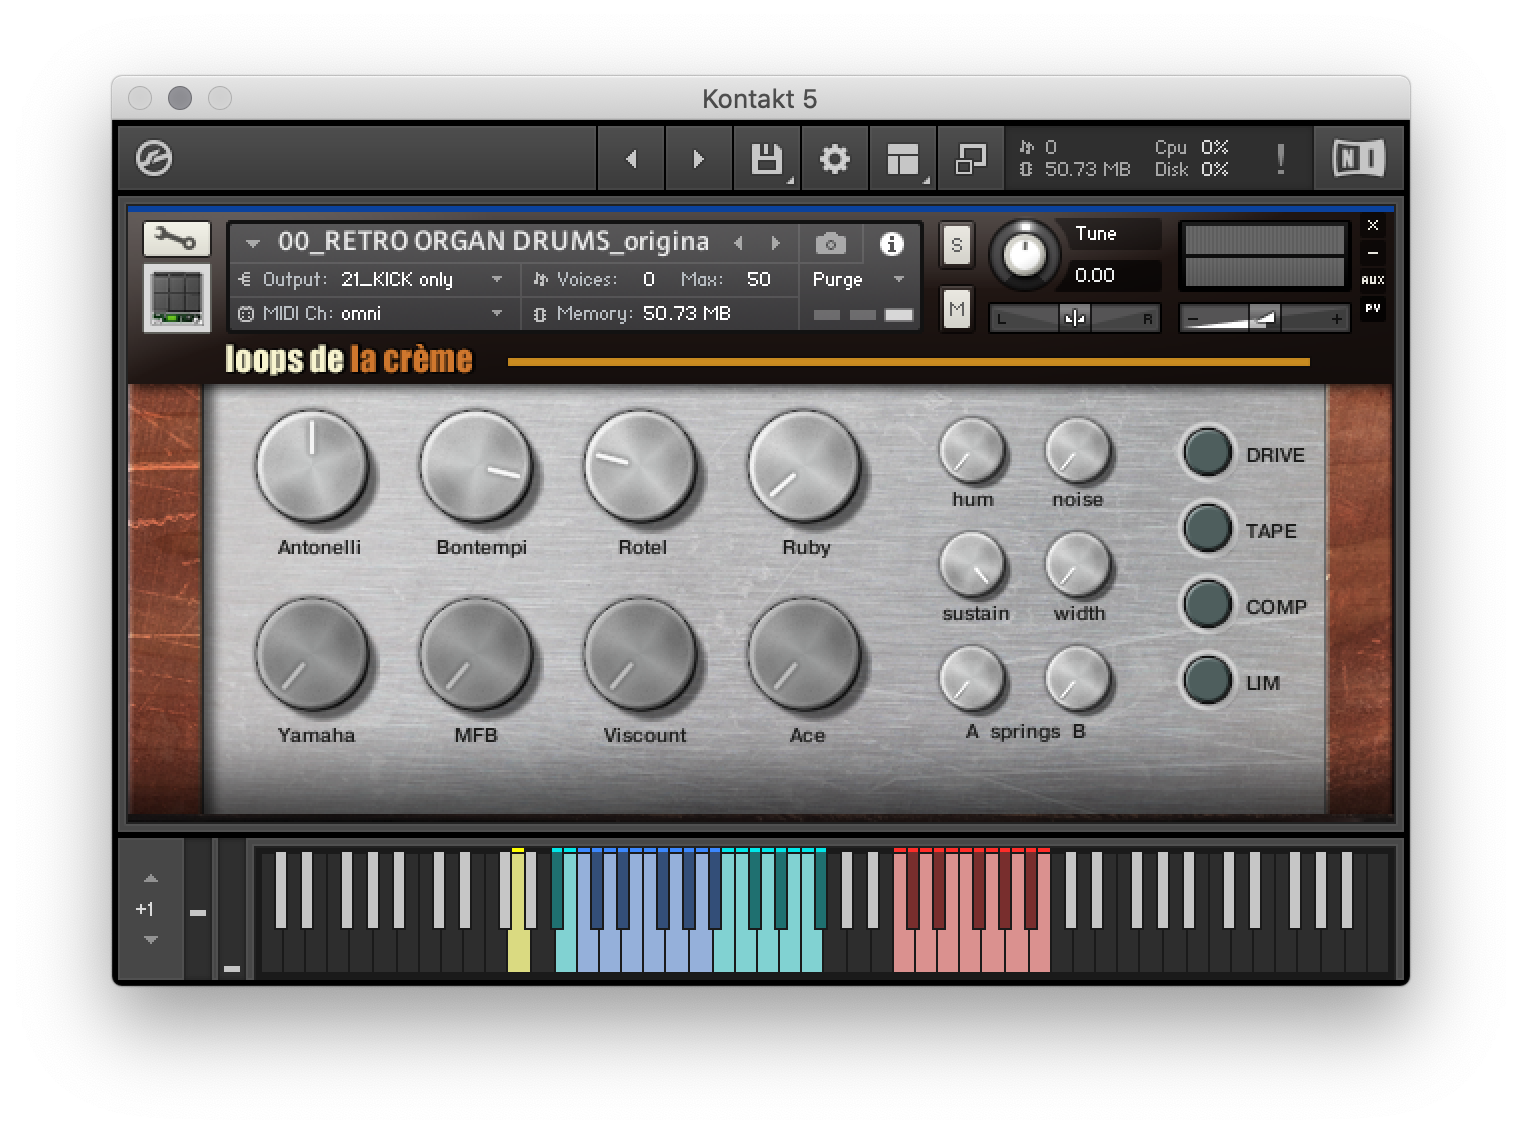Shift keyboard octave up with arrow
This screenshot has height=1134, width=1522.
[151, 879]
